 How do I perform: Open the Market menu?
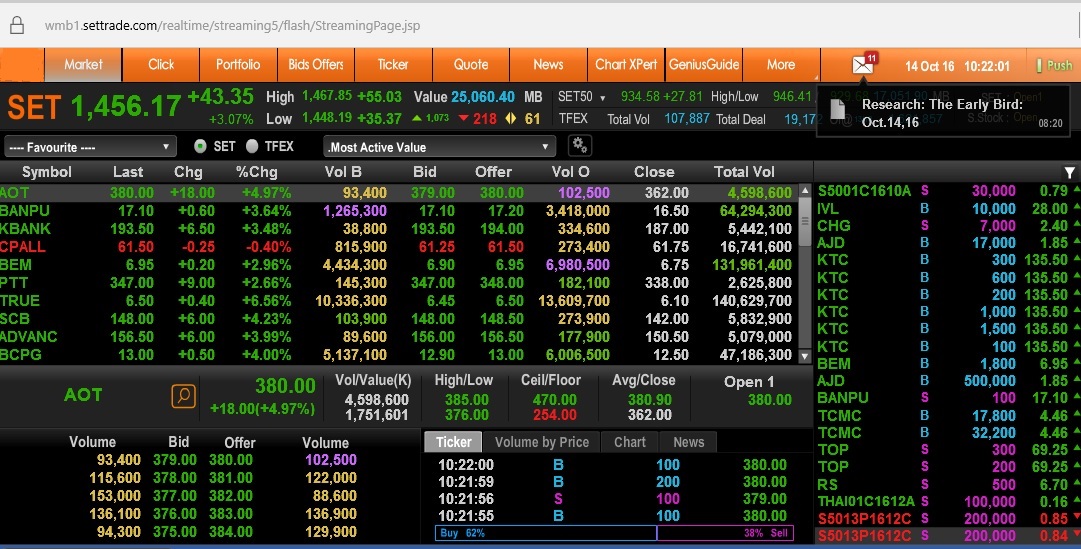click(83, 65)
